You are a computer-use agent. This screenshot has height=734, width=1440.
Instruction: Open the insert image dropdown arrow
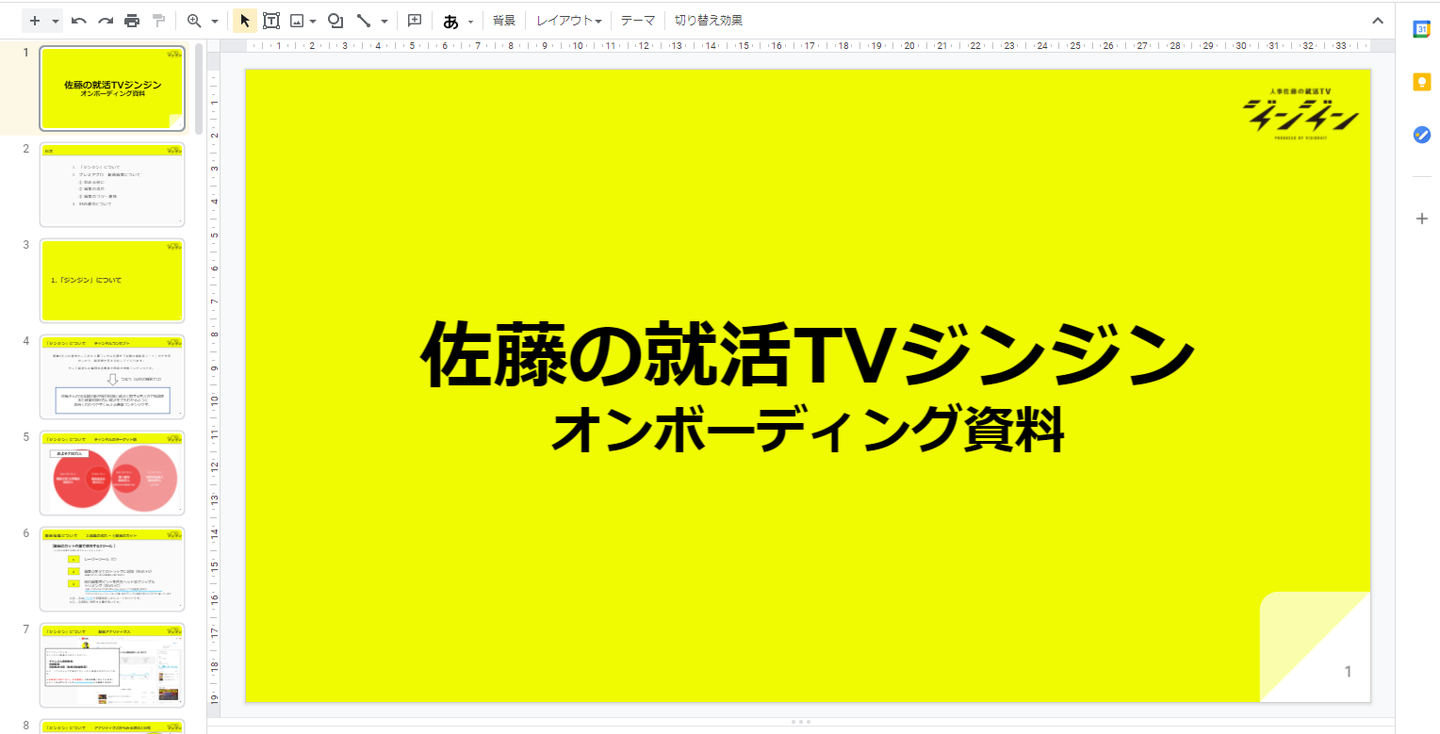[313, 21]
